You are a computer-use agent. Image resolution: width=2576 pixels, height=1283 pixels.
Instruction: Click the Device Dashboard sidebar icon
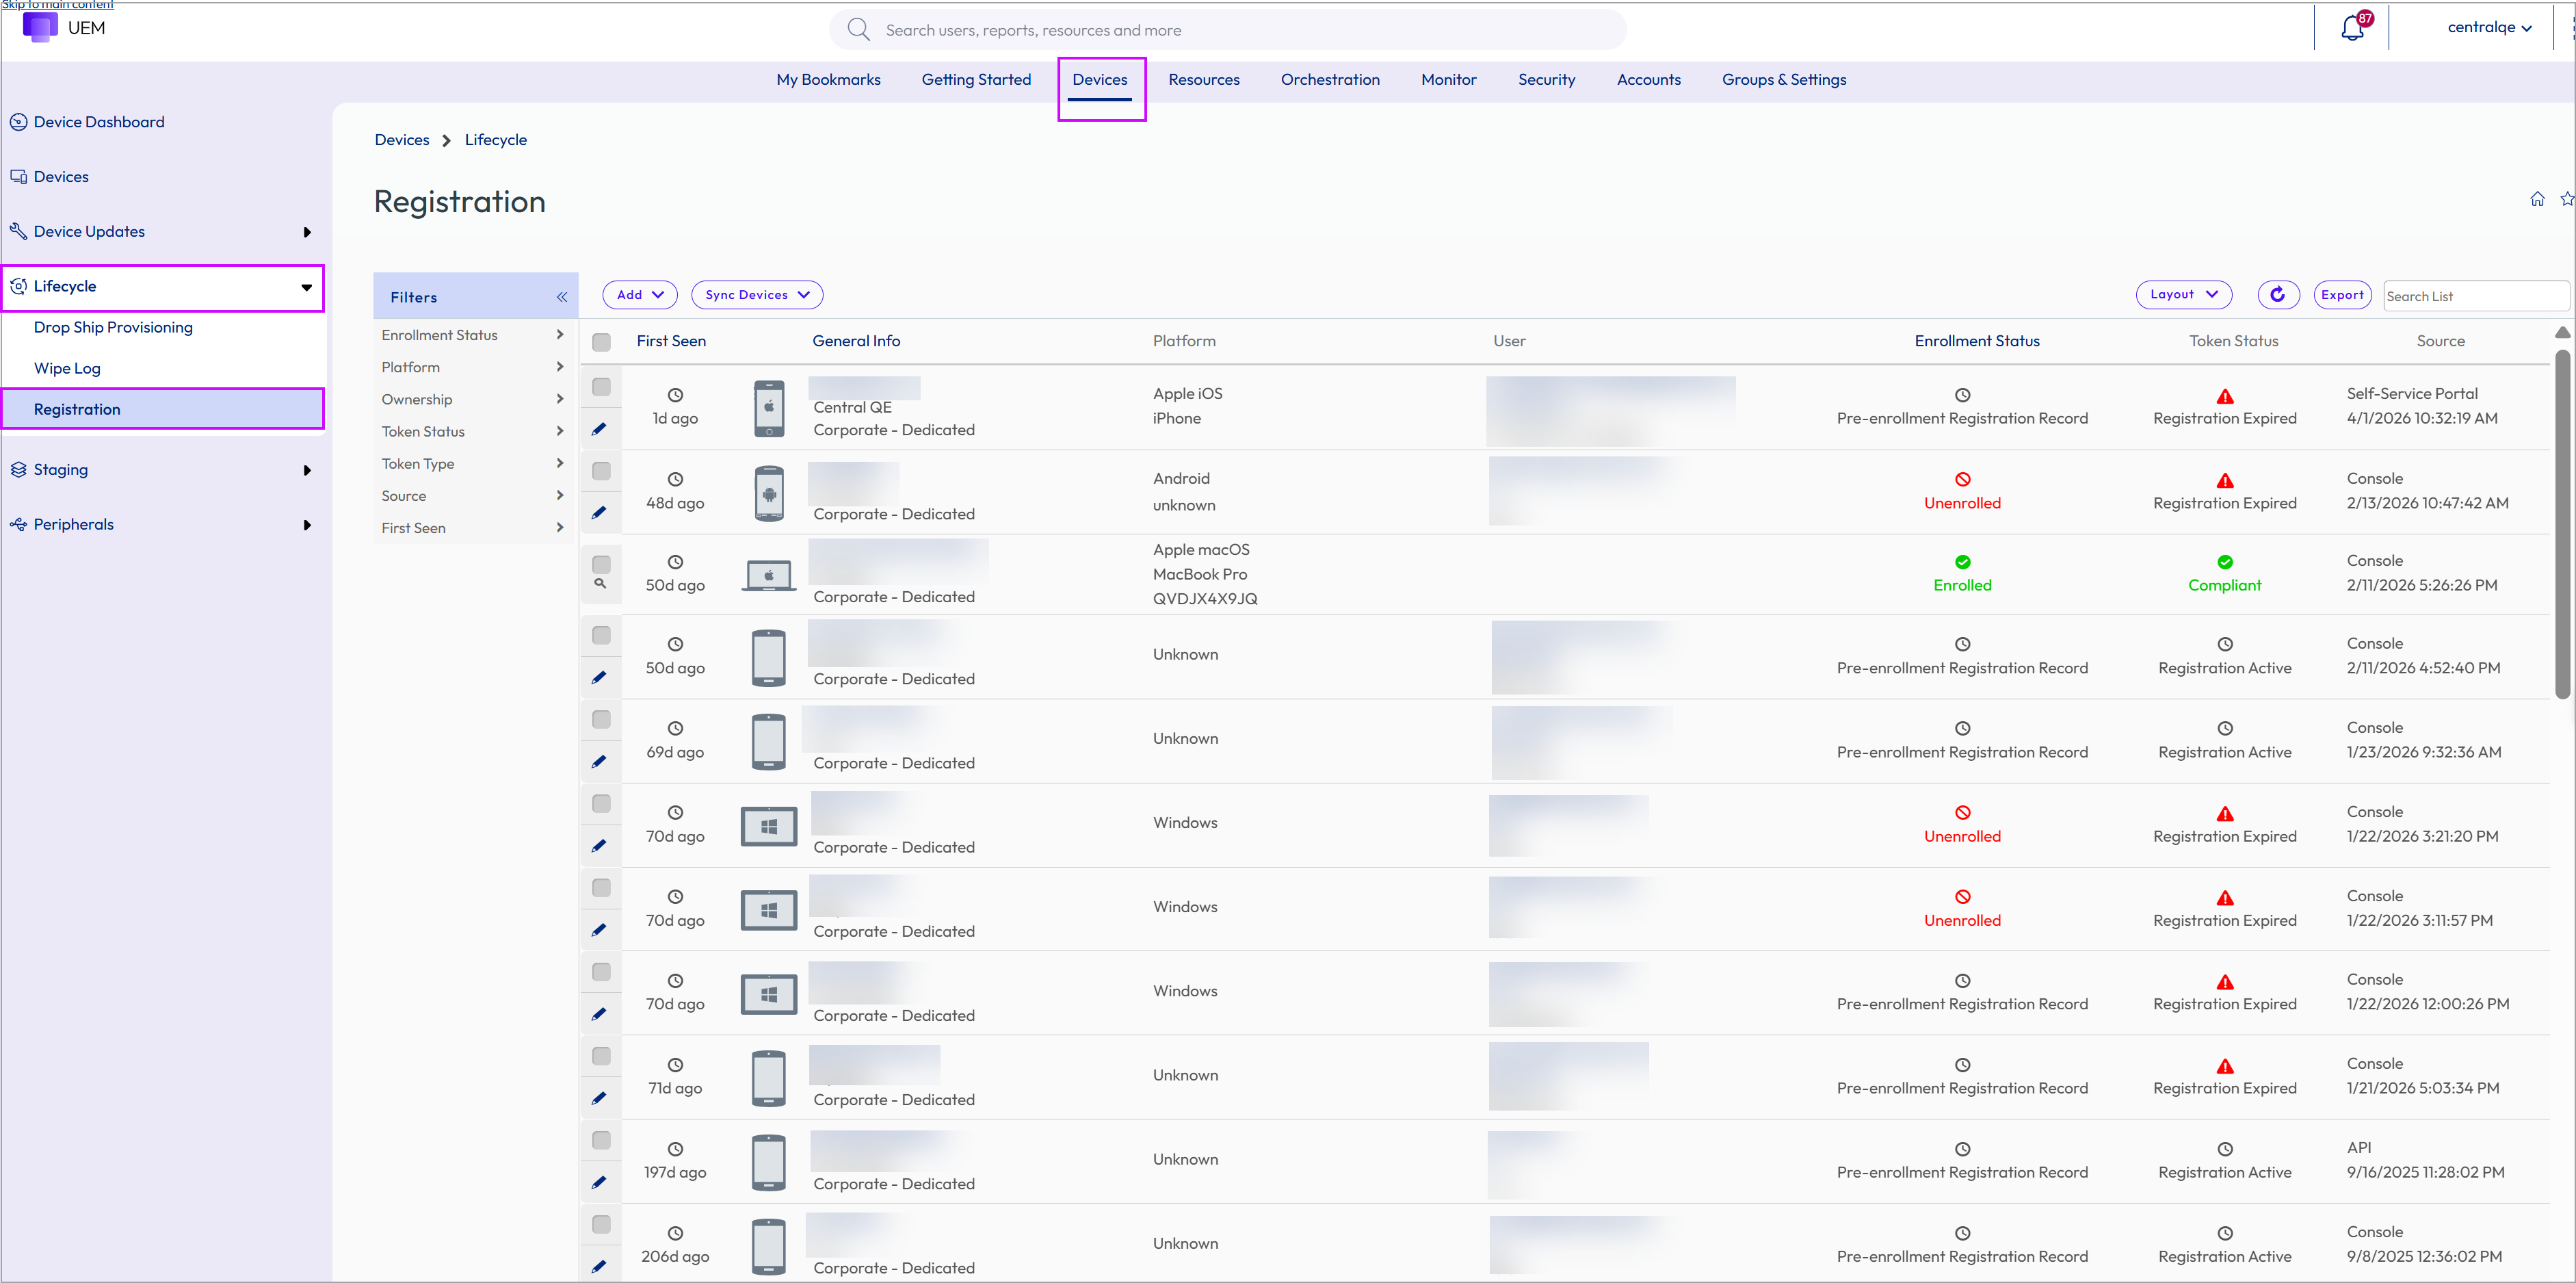[x=19, y=122]
